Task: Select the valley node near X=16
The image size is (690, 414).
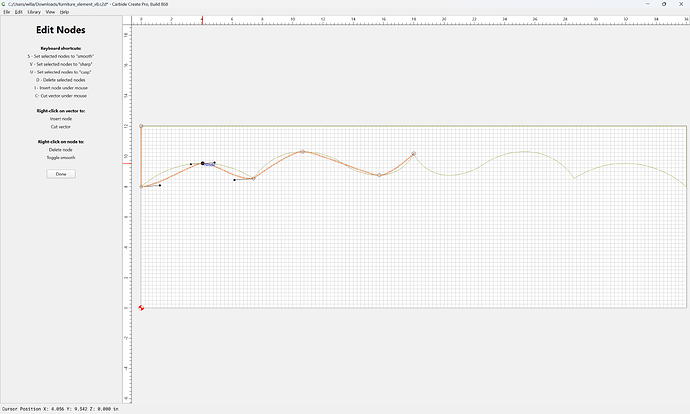Action: pyautogui.click(x=379, y=175)
